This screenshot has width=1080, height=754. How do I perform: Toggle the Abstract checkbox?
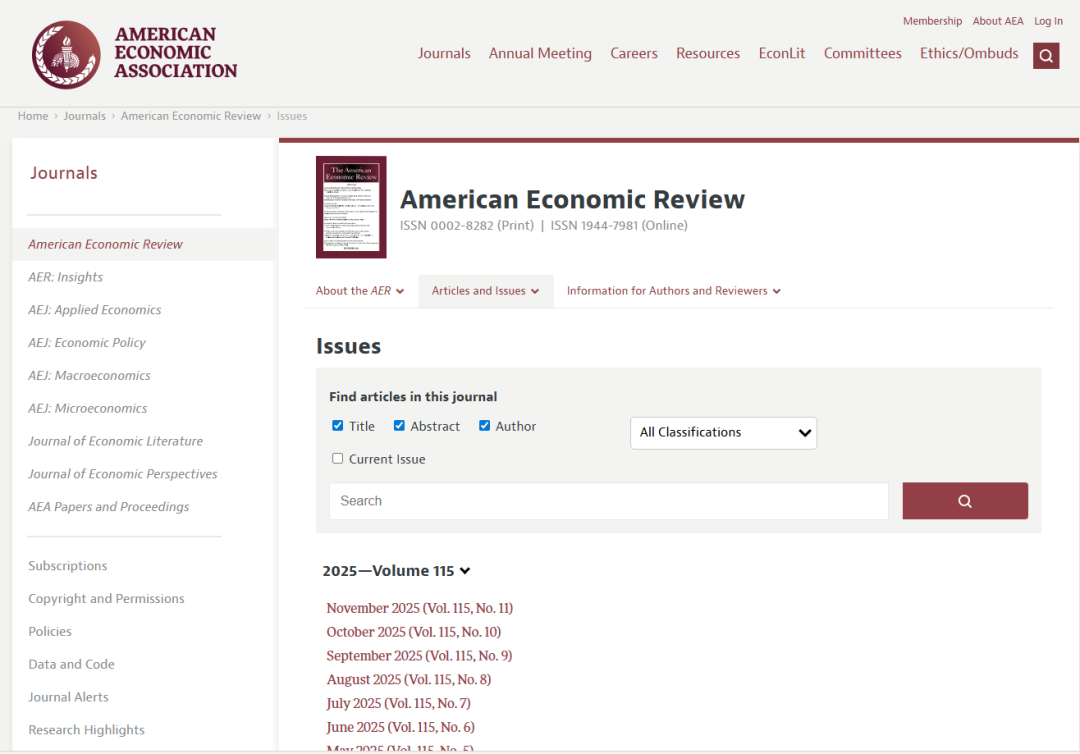coord(399,426)
